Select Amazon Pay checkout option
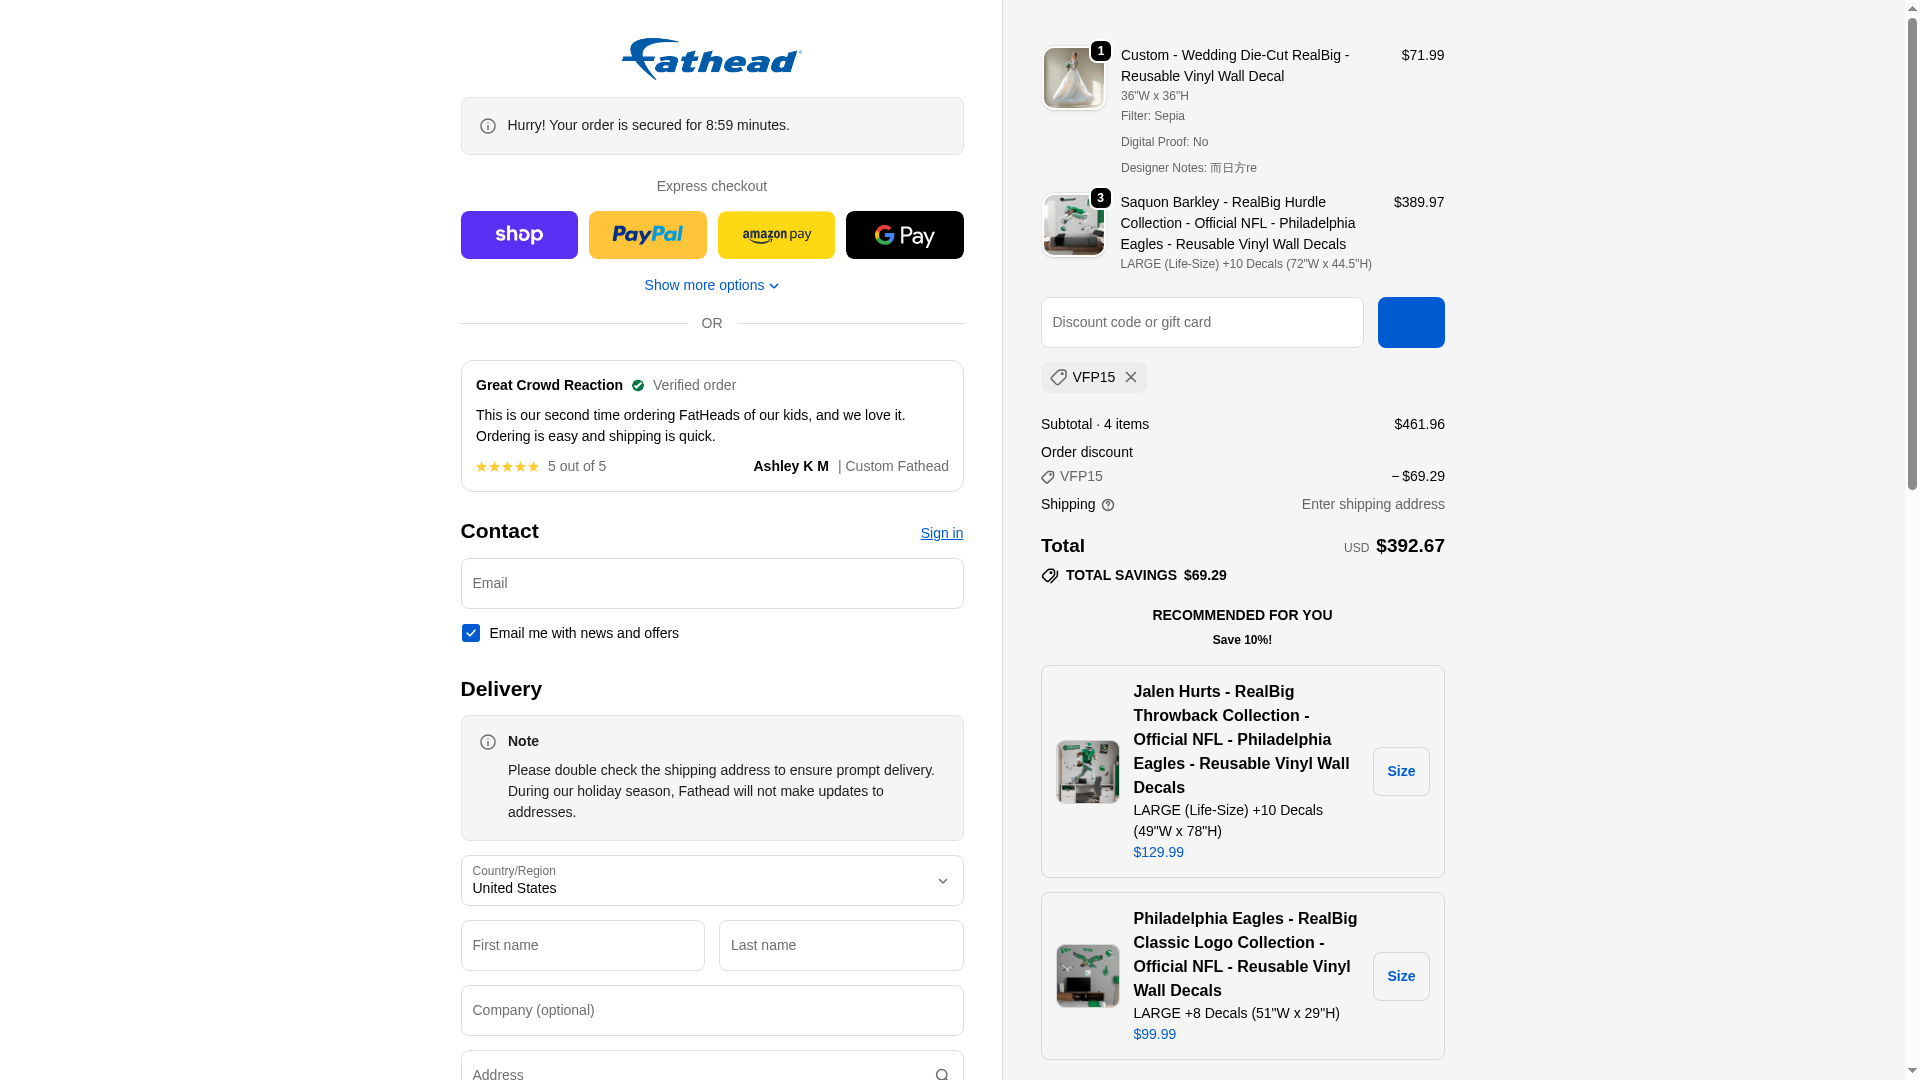This screenshot has height=1080, width=1920. [776, 235]
